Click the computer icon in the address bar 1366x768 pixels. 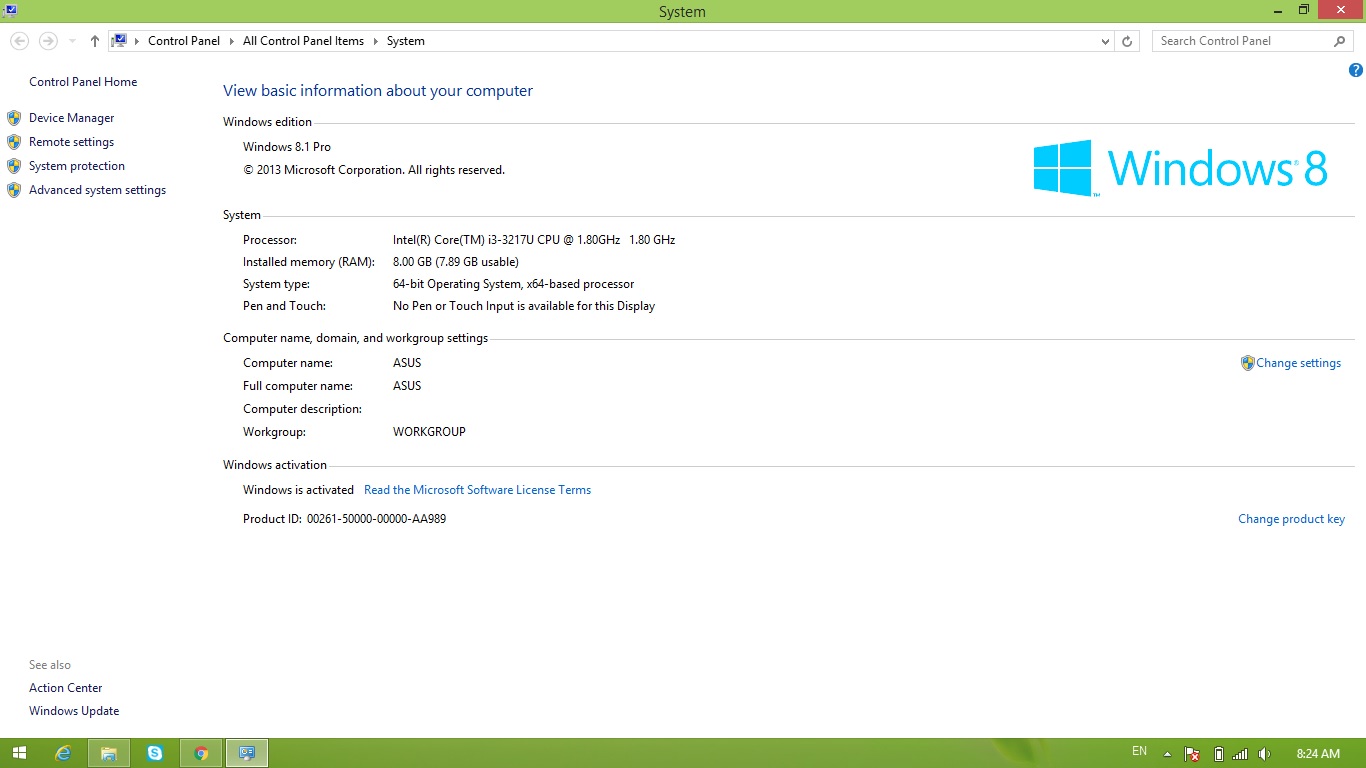[x=119, y=41]
